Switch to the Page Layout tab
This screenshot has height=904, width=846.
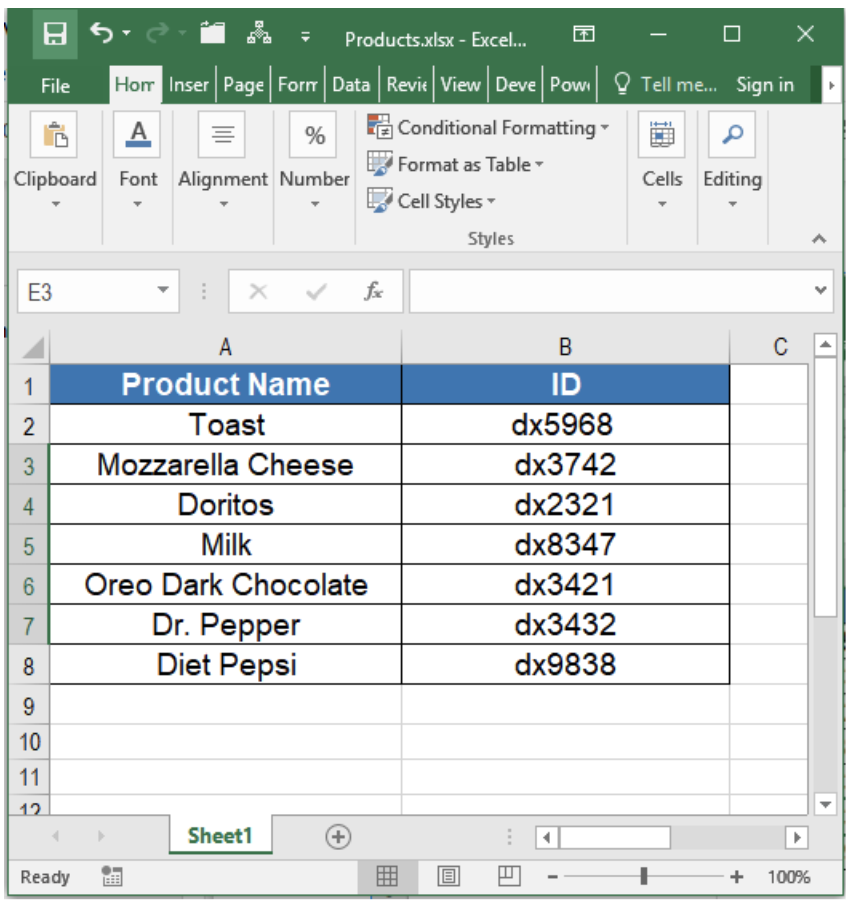244,85
